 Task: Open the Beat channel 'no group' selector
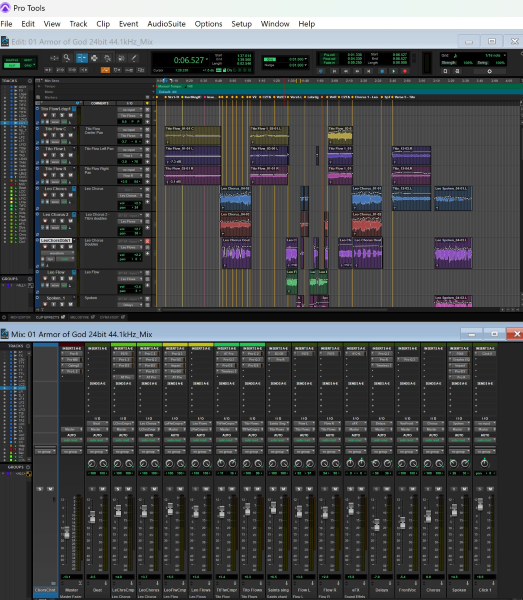98,452
